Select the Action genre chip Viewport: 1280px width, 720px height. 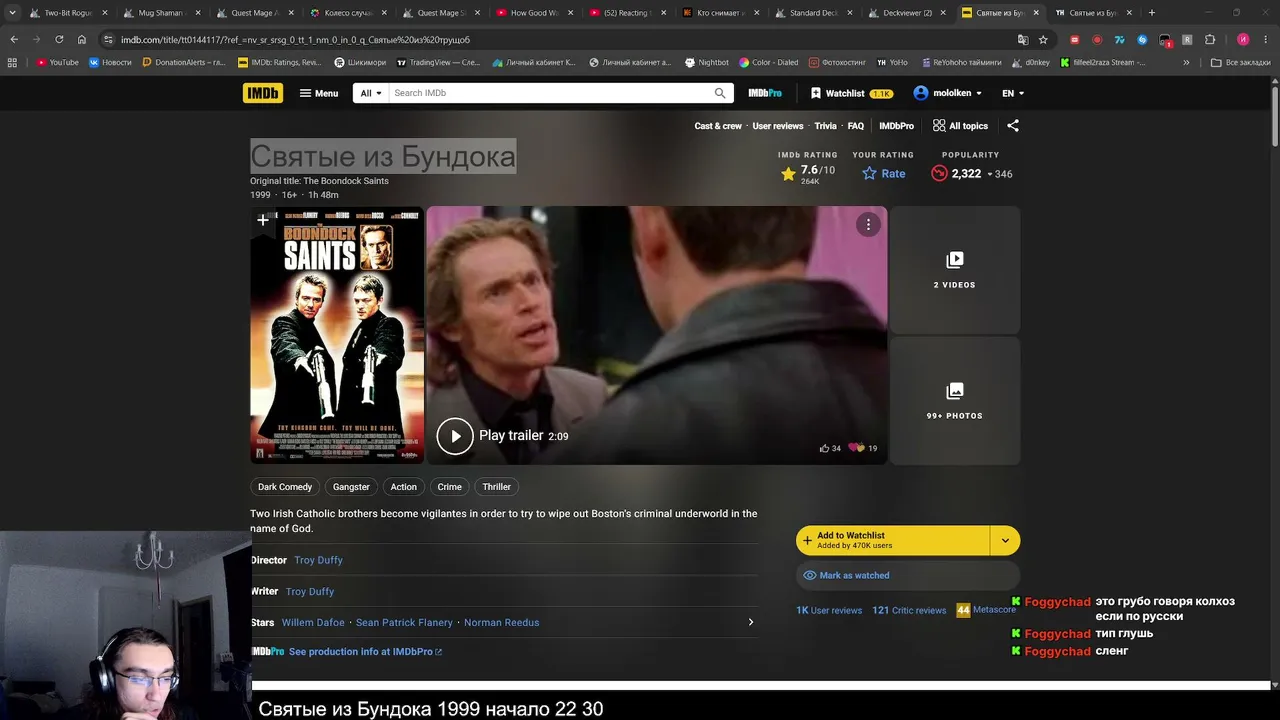(x=404, y=487)
